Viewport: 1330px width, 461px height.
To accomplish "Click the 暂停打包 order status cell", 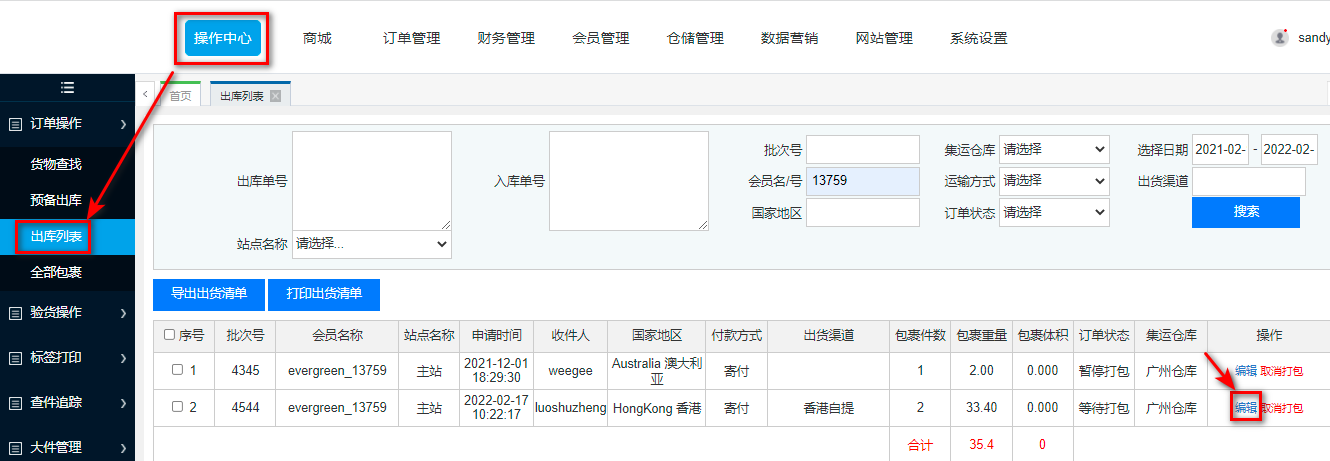I will pos(1104,371).
